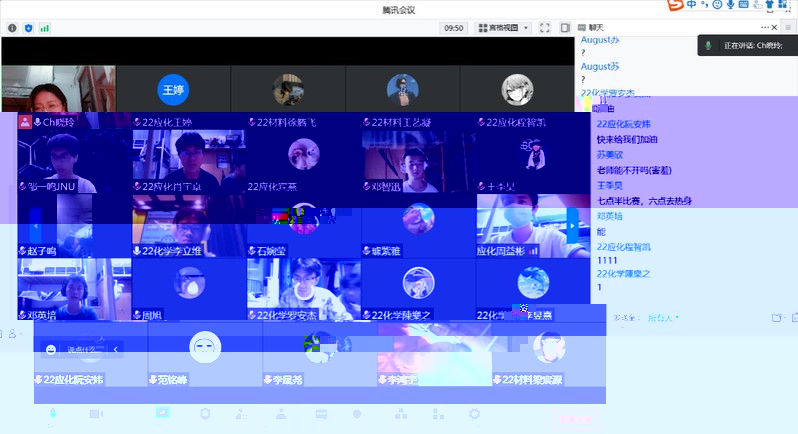Expand the 所有人 recipient dropdown
The width and height of the screenshot is (798, 434).
661,318
